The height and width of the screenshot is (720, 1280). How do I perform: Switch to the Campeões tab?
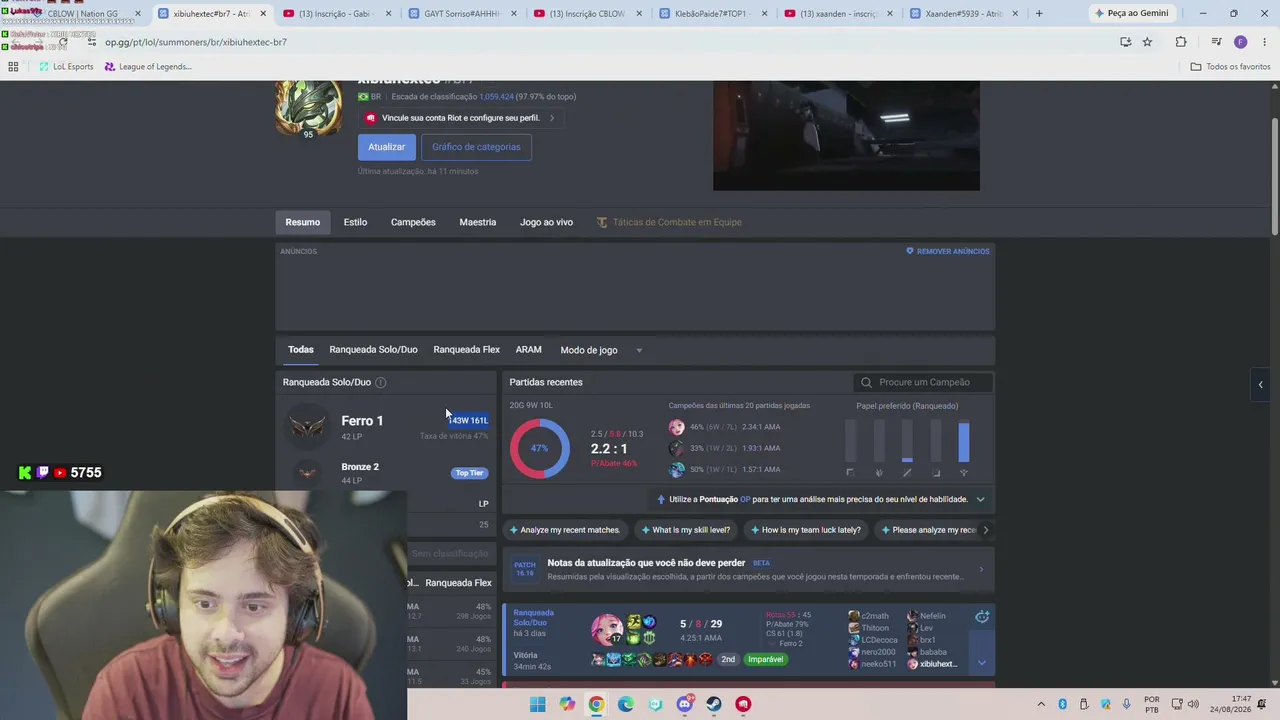[x=413, y=222]
